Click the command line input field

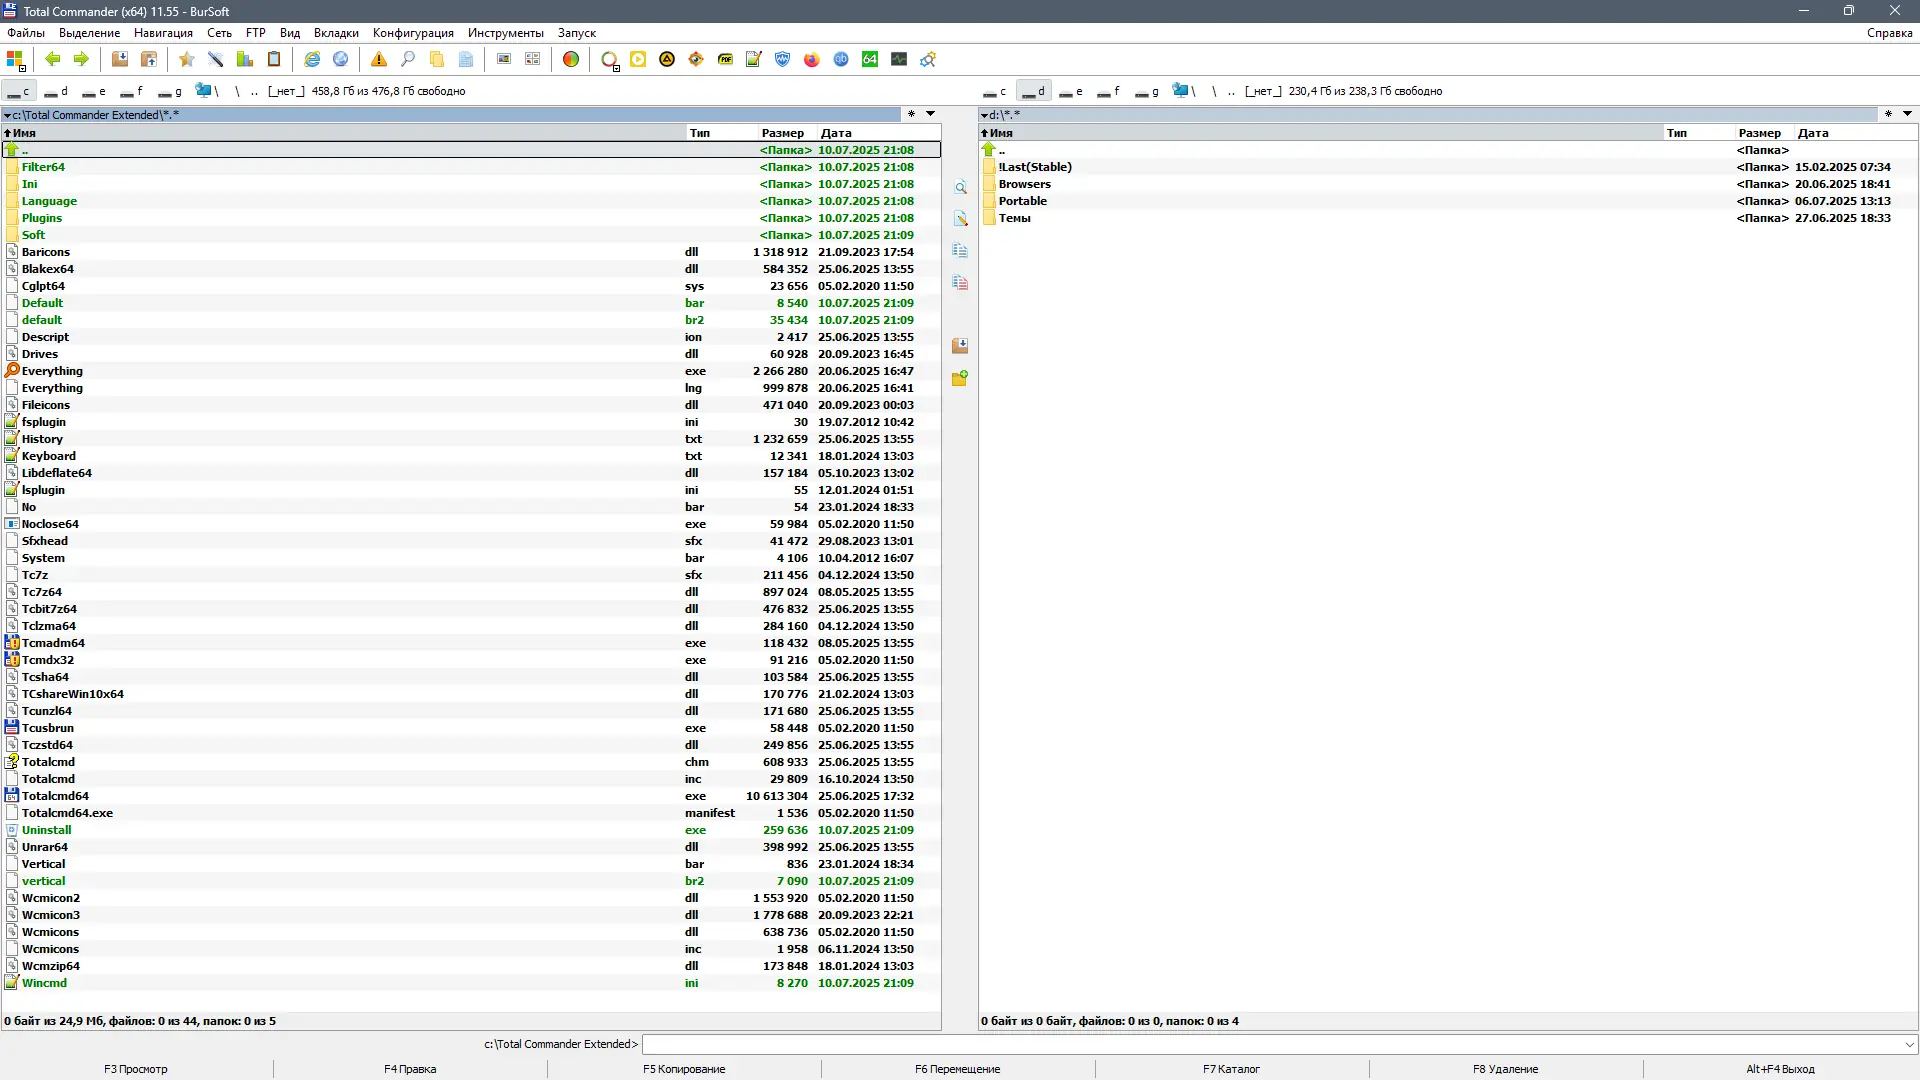click(x=1270, y=1044)
